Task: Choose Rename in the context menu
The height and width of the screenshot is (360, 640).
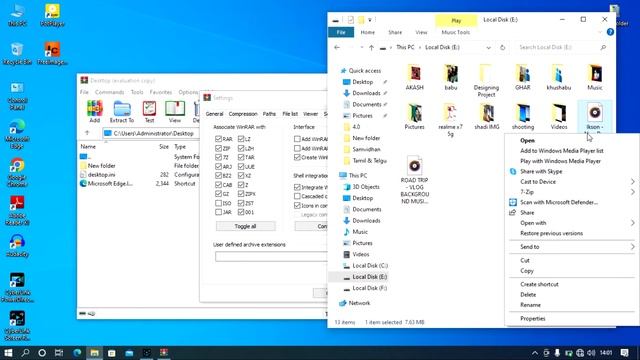Action: click(x=530, y=305)
